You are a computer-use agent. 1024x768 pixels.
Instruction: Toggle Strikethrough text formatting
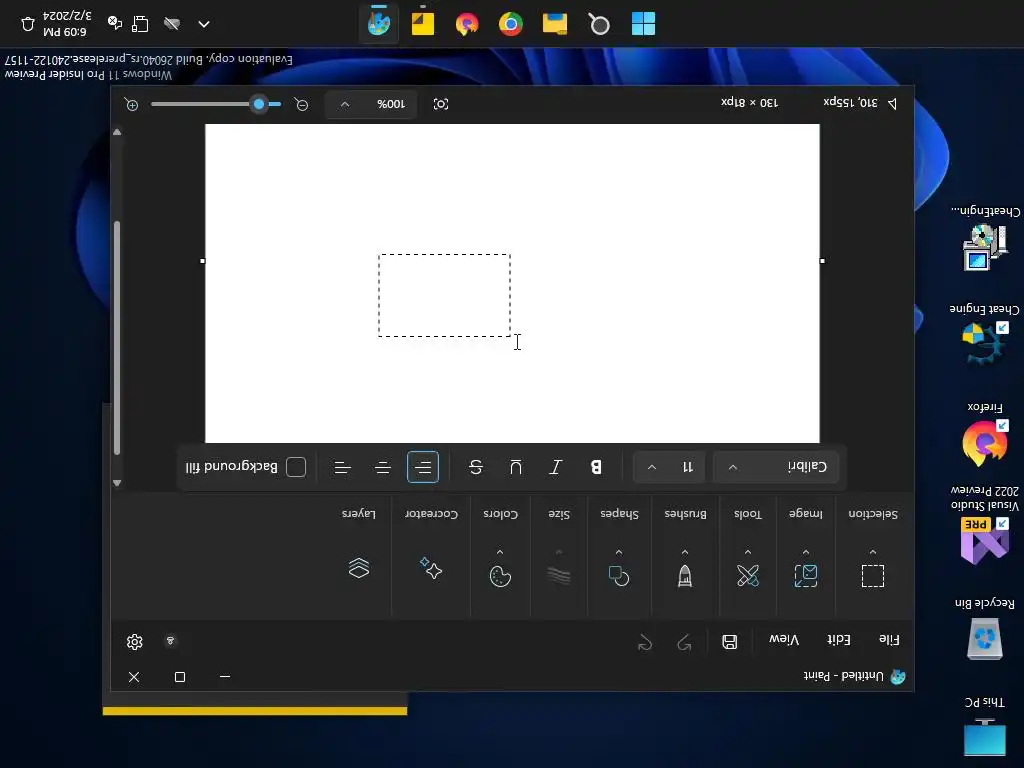(476, 467)
